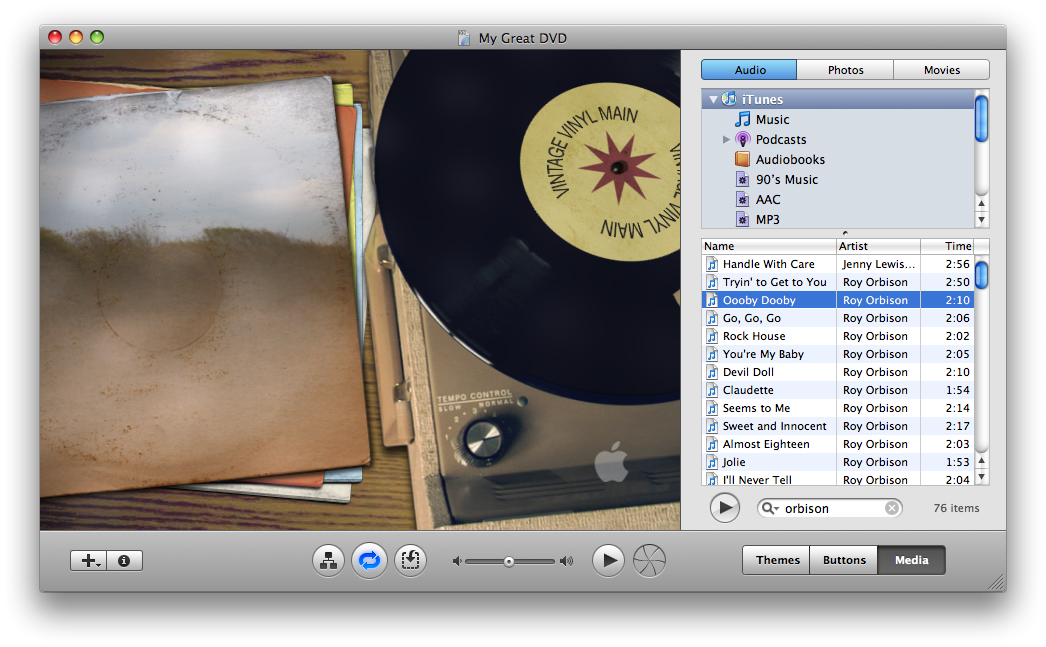This screenshot has height=647, width=1046.
Task: Zoom the window with green button
Action: 97,37
